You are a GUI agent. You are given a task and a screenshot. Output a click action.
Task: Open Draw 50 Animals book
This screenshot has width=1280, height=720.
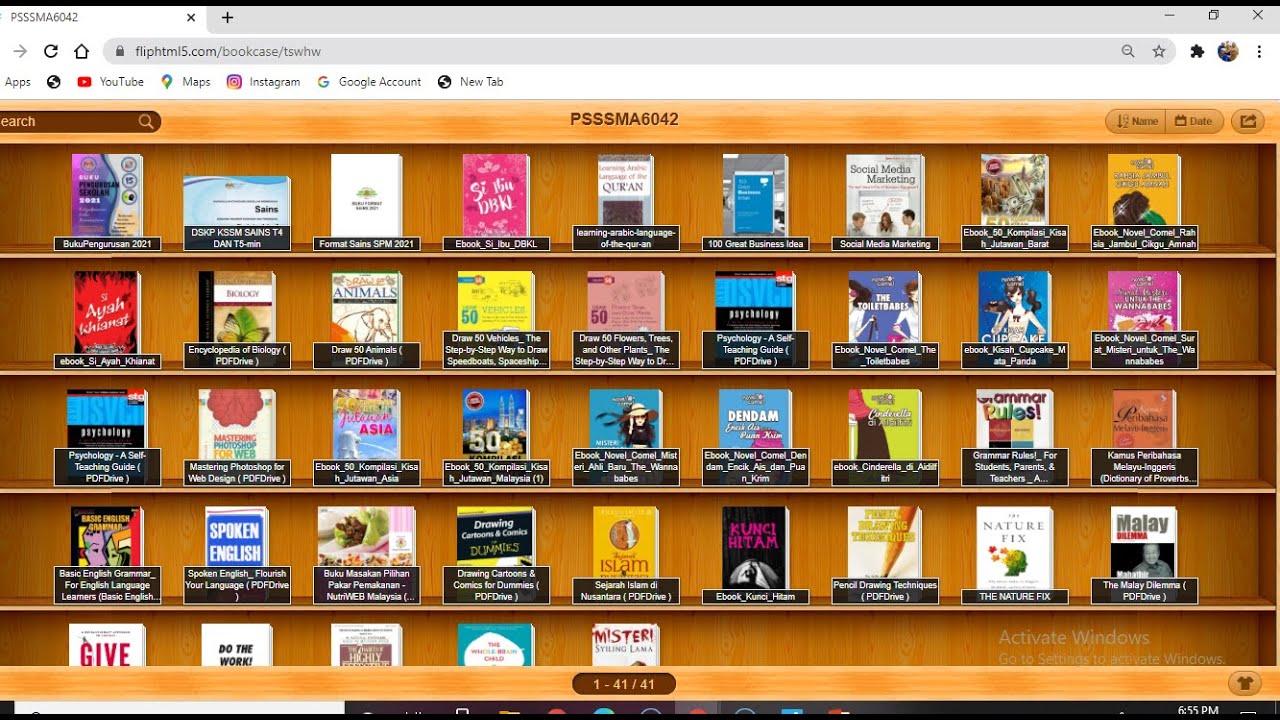coord(366,319)
